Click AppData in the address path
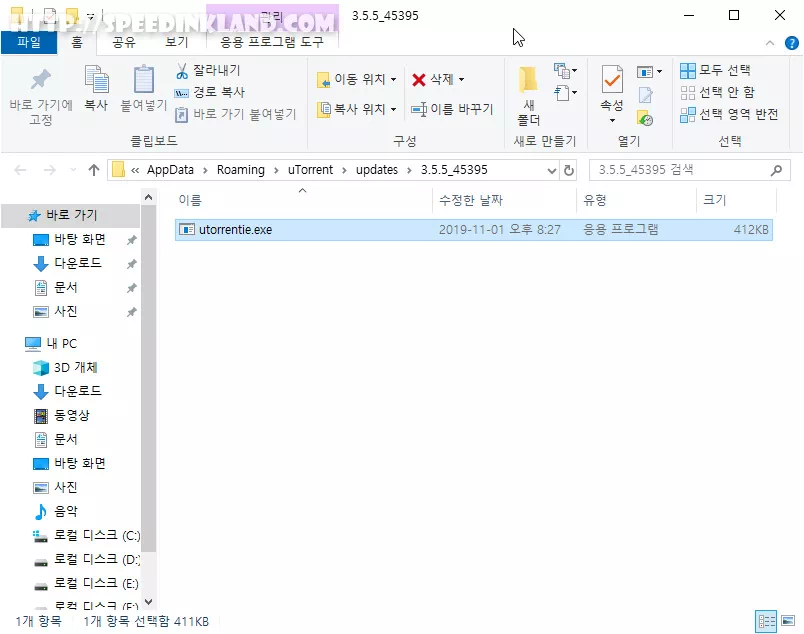804x634 pixels. 170,170
